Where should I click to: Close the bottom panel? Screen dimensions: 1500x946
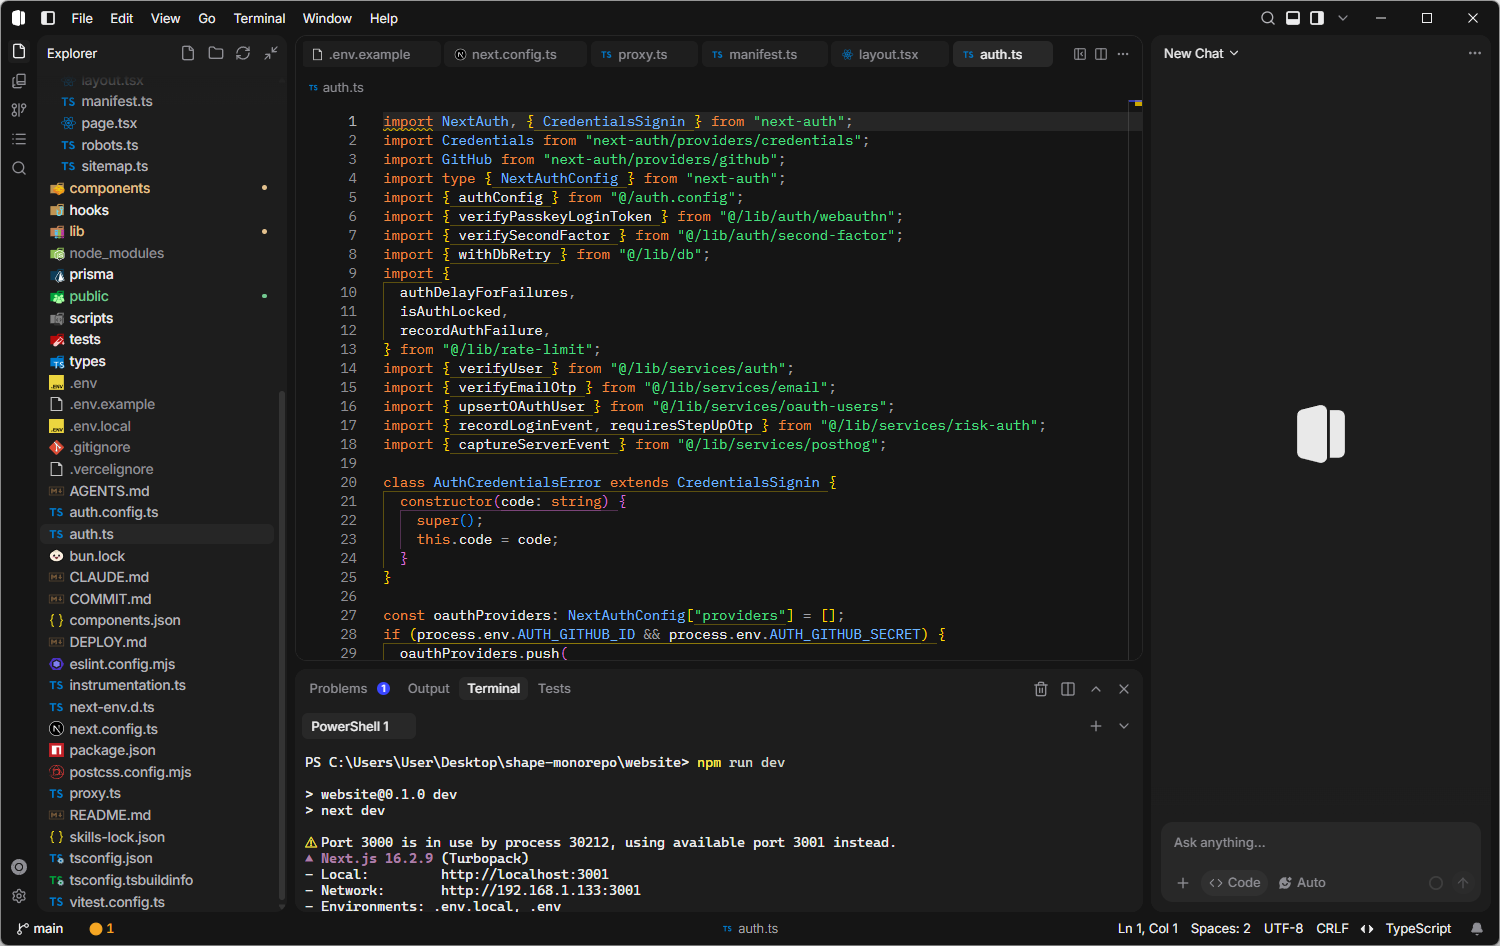pyautogui.click(x=1124, y=689)
